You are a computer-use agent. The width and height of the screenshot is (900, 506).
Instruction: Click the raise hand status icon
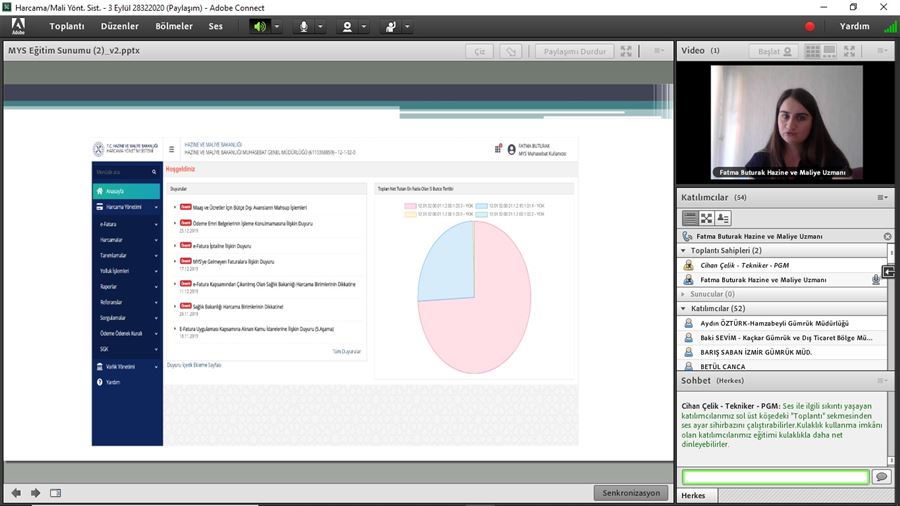[391, 26]
